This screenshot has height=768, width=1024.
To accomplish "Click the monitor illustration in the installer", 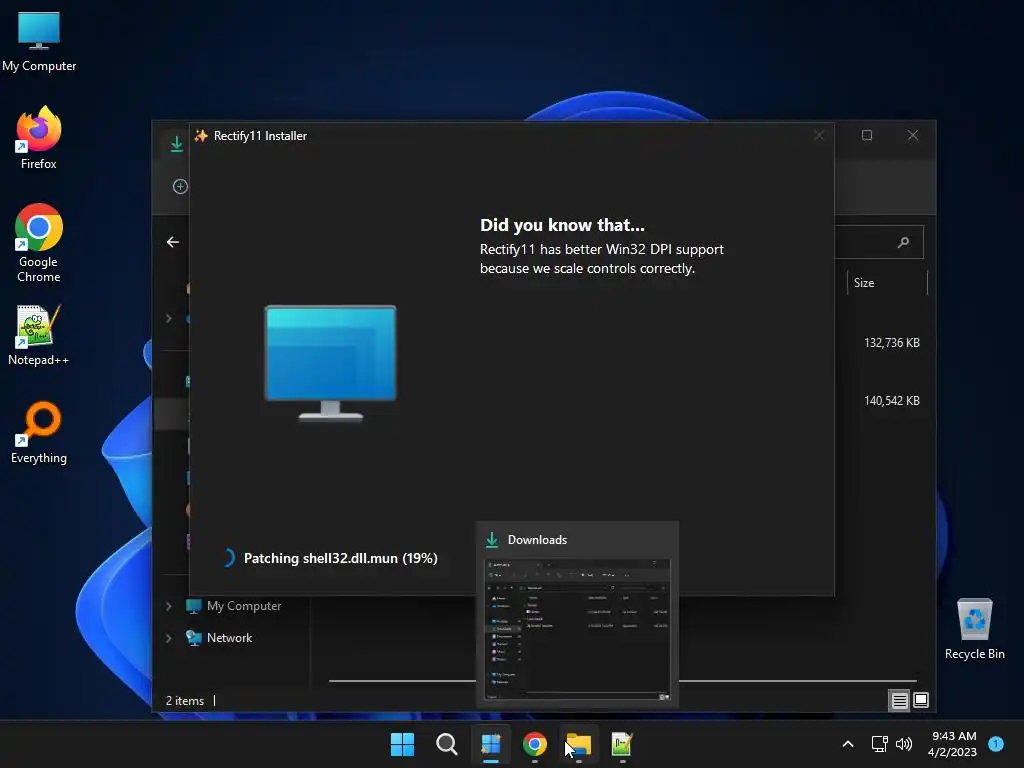I will click(x=330, y=363).
